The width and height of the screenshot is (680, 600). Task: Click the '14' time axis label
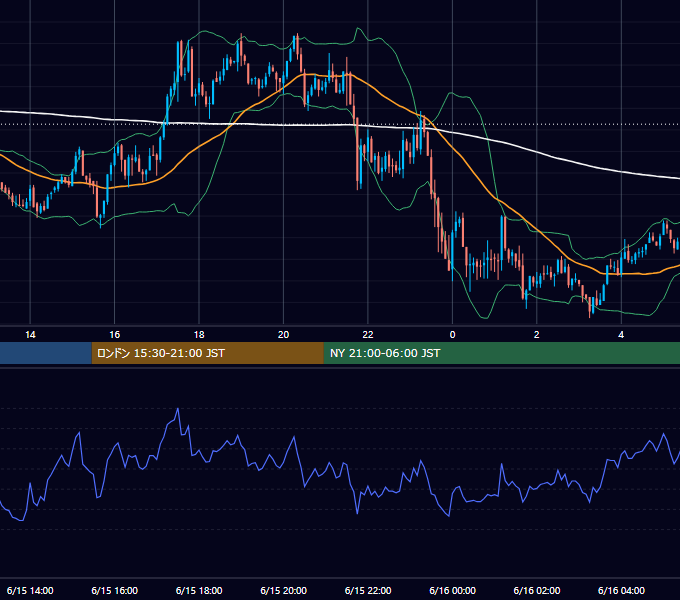pos(30,335)
